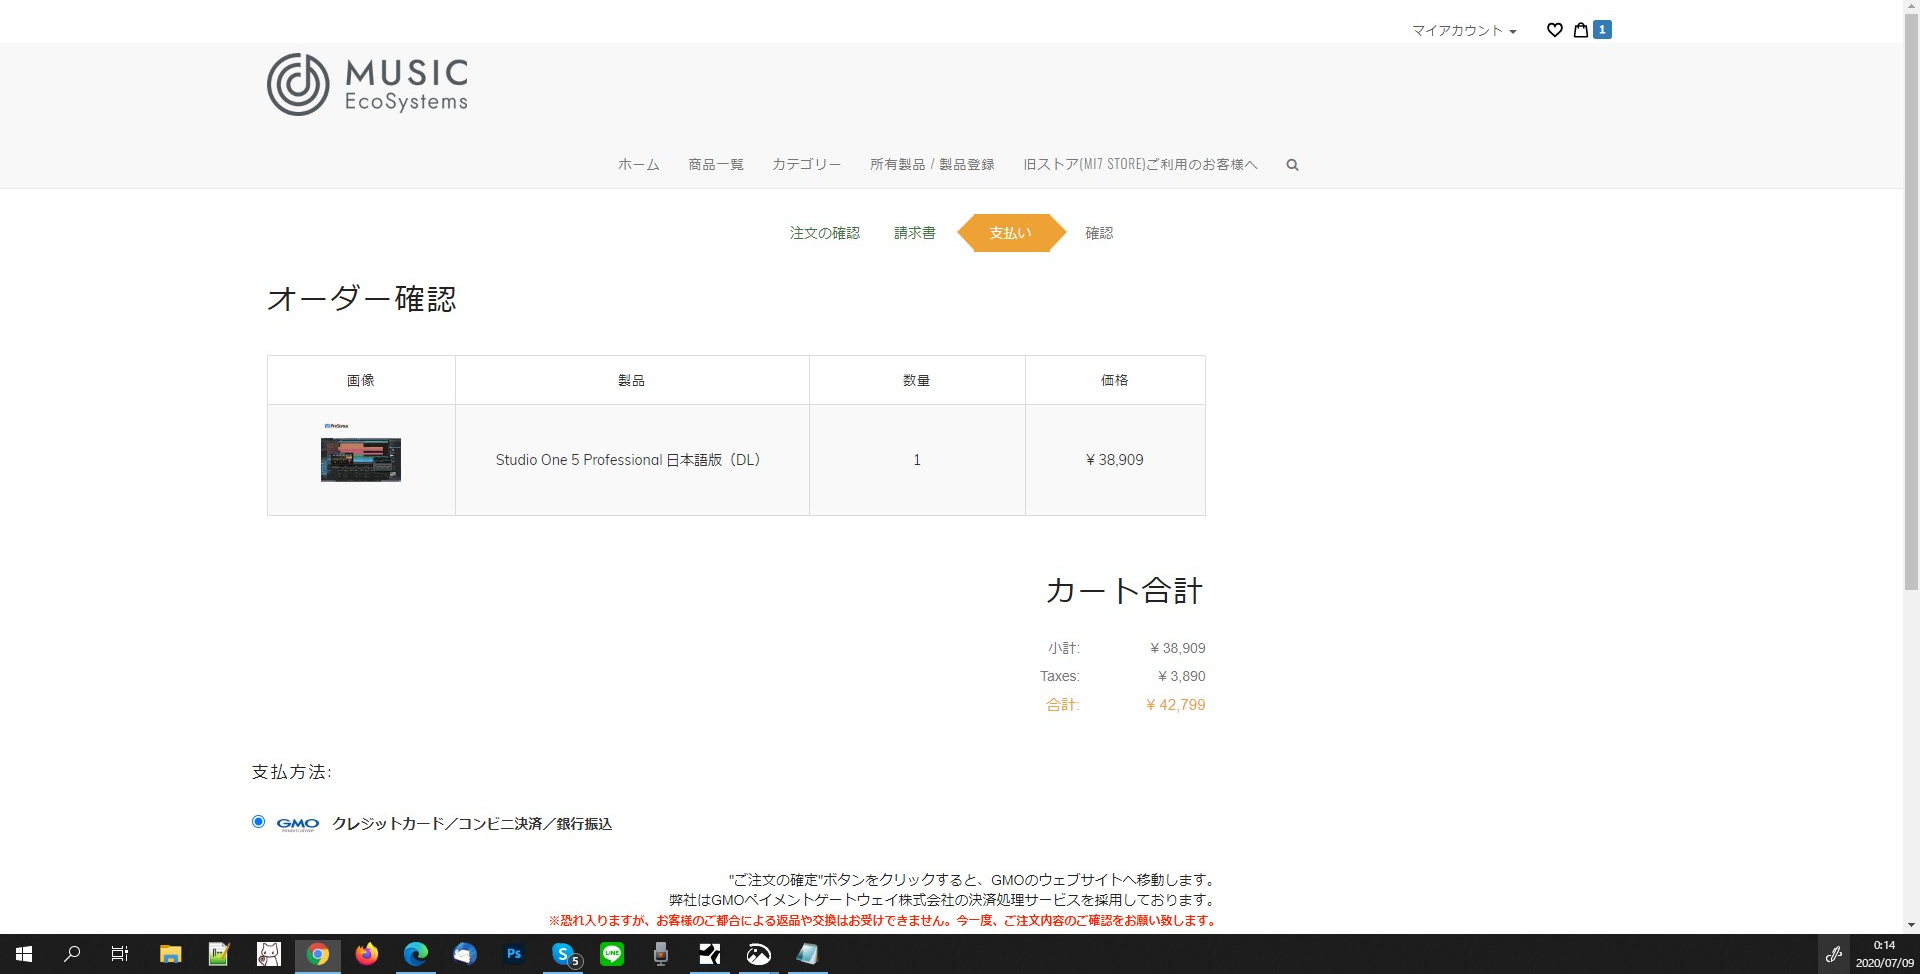Viewport: 1920px width, 974px height.
Task: Click the ¥38,909 price cell in table
Action: pyautogui.click(x=1115, y=460)
